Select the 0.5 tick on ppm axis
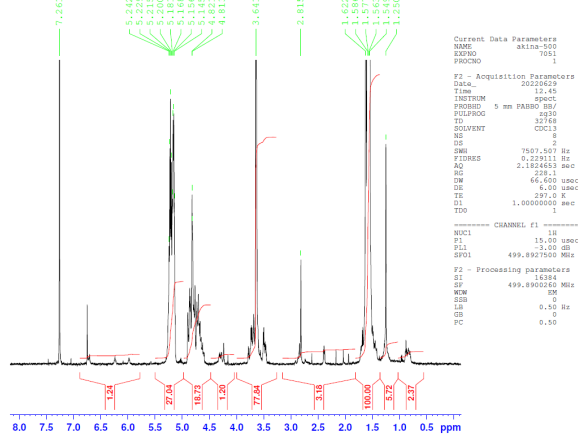Screen dimensions: 585x437 click(x=427, y=427)
